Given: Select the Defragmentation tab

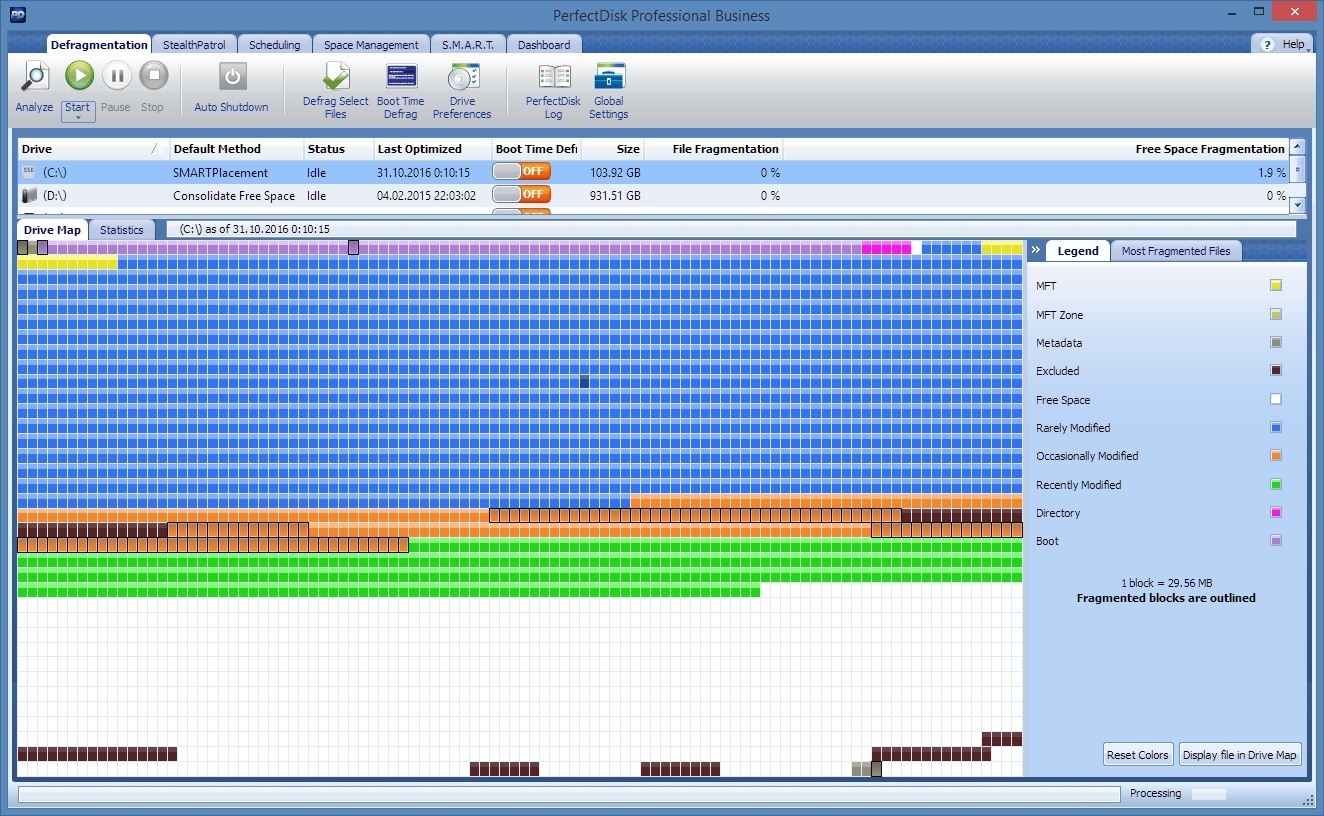Looking at the screenshot, I should point(99,44).
